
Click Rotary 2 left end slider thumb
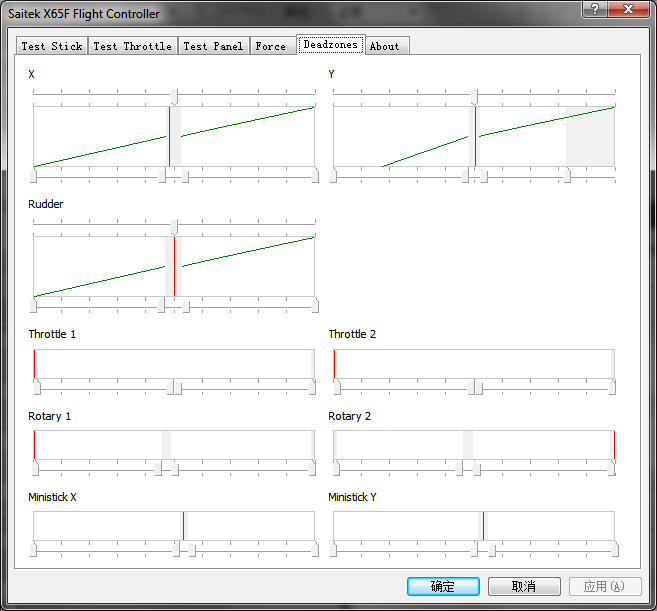coord(336,468)
